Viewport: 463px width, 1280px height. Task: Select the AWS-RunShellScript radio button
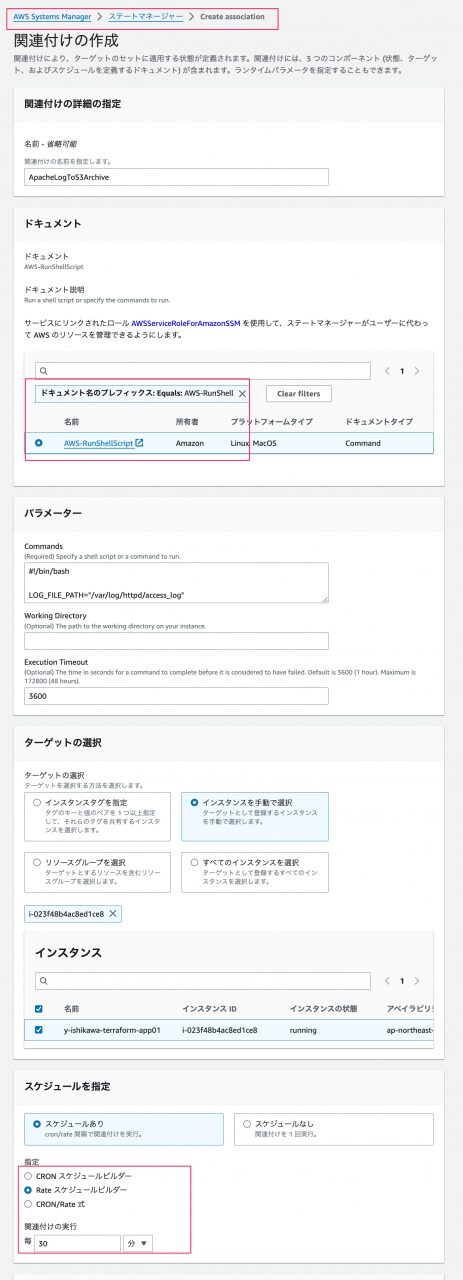click(x=39, y=443)
